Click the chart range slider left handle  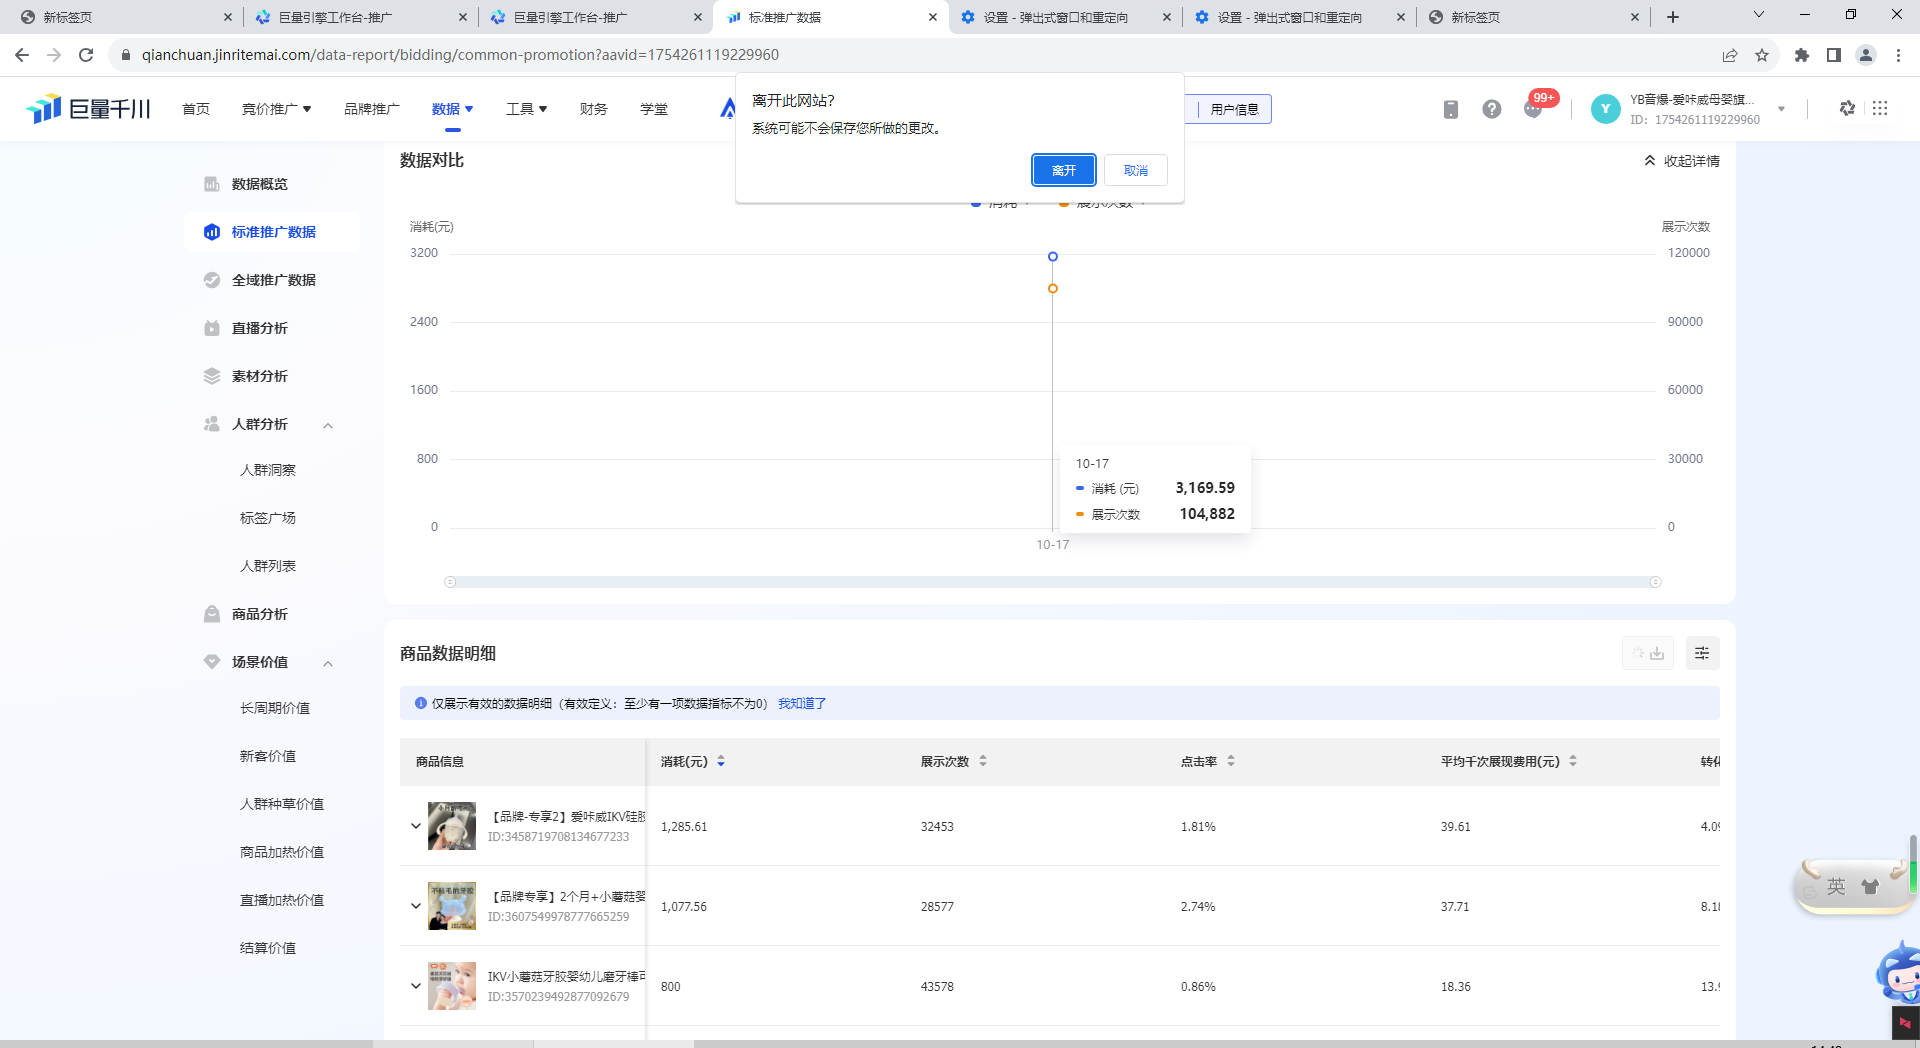pos(450,582)
